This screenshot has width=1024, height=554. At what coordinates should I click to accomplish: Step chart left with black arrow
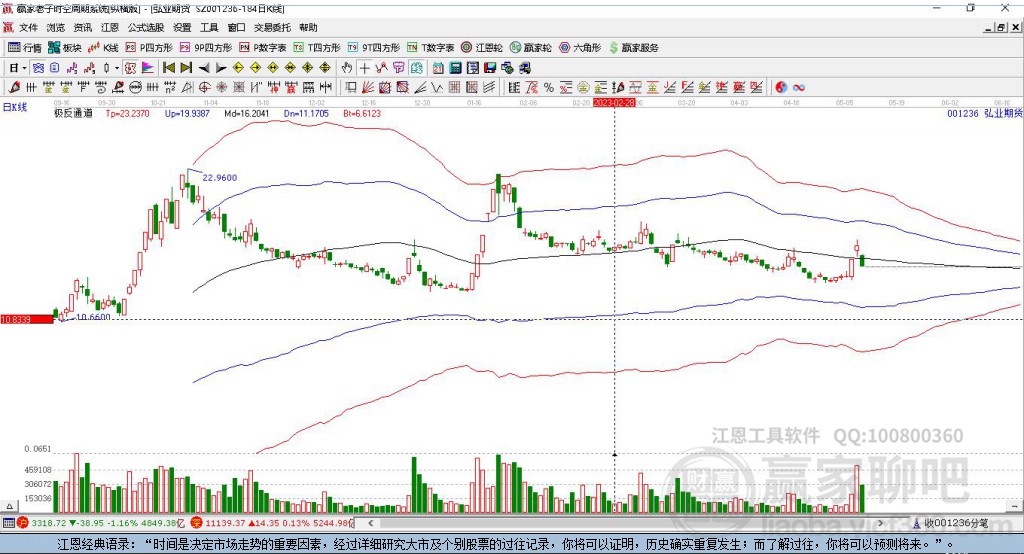click(204, 68)
